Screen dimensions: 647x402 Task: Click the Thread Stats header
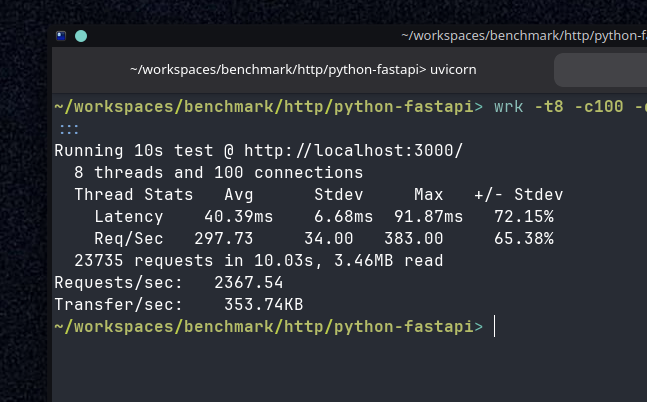pos(134,194)
